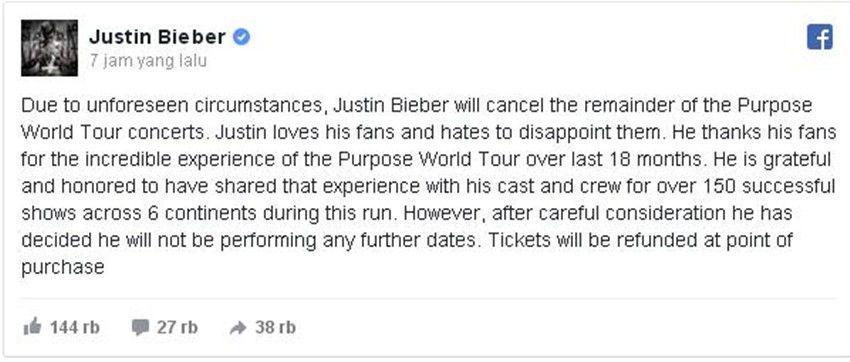Like the post using thumbs-up icon
Screen dimensions: 850x362
[x=33, y=327]
